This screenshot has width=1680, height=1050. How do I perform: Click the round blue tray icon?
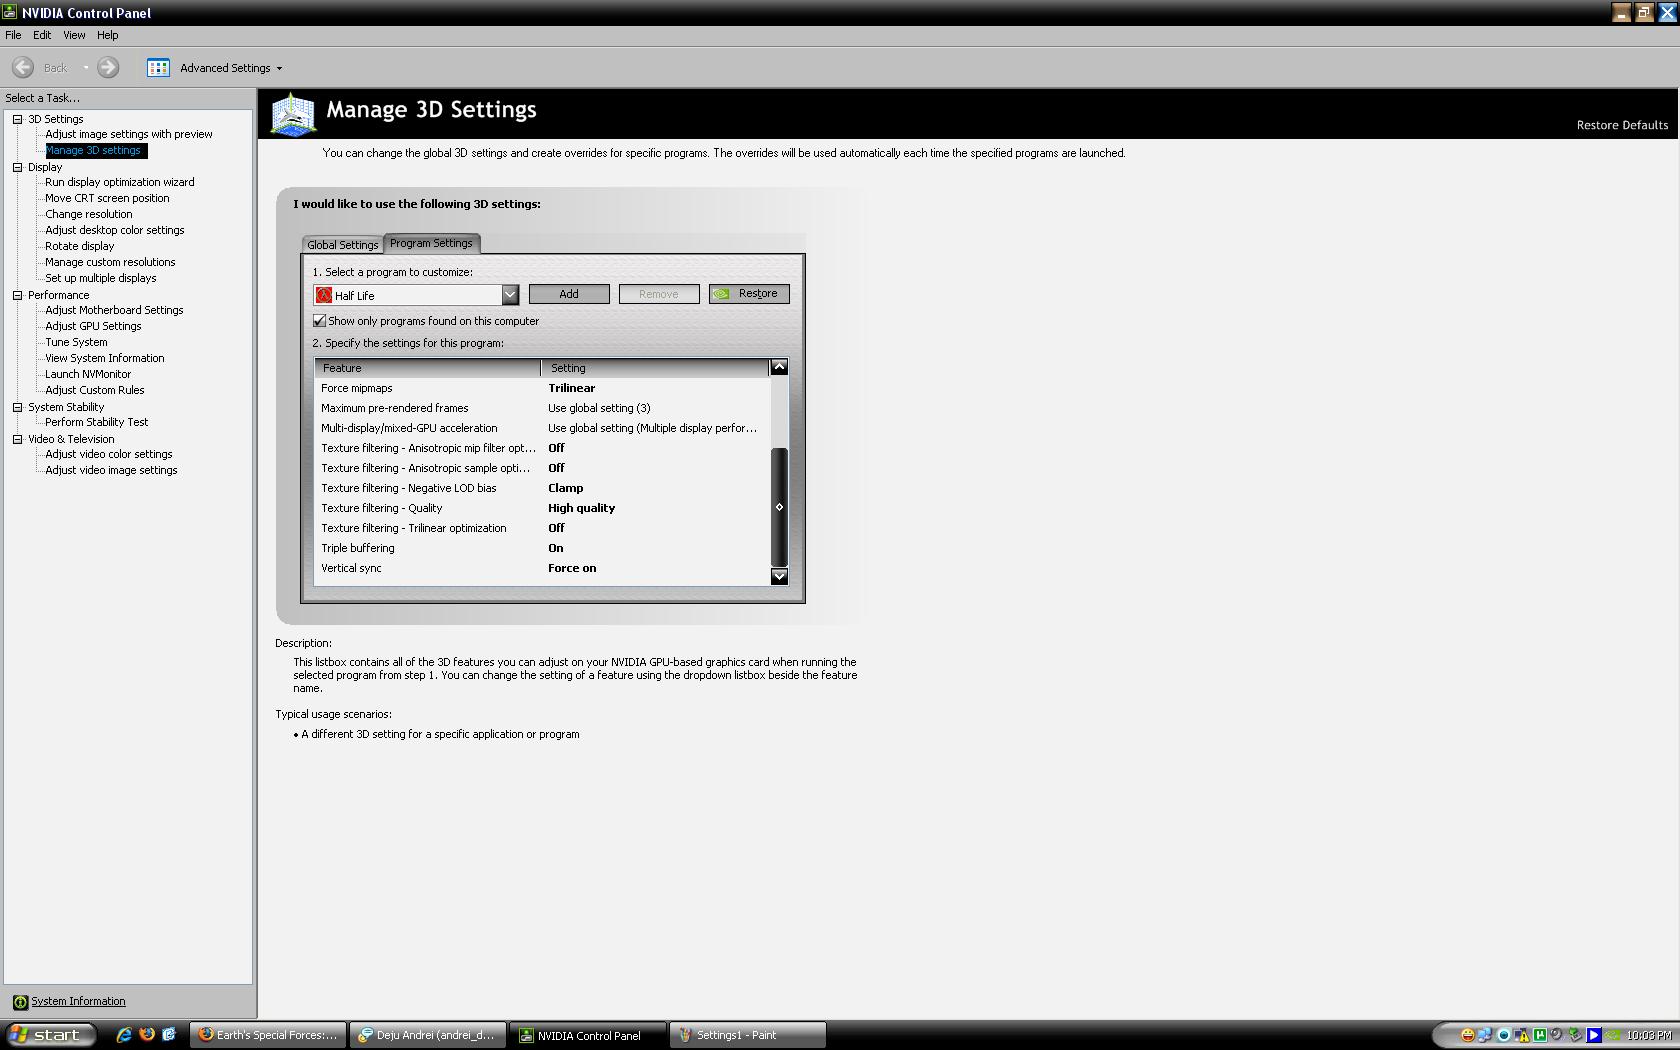[x=1503, y=1035]
